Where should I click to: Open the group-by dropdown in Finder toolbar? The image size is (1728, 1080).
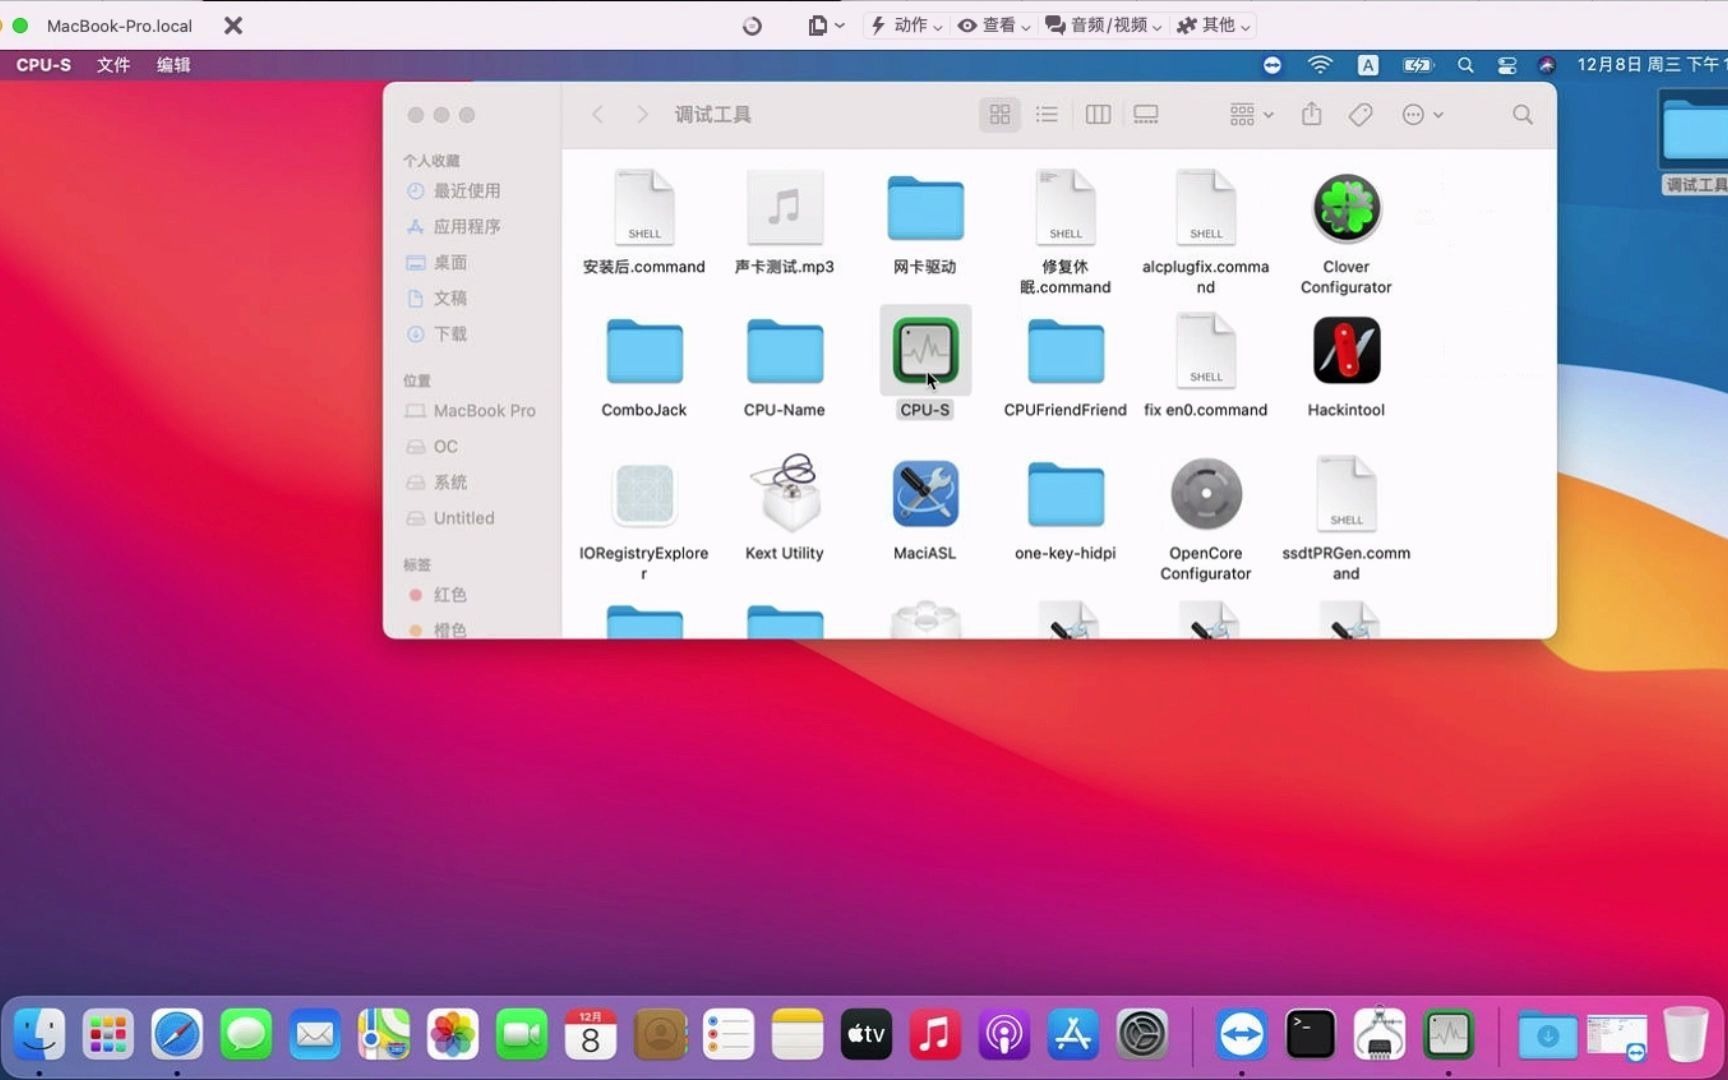1251,115
